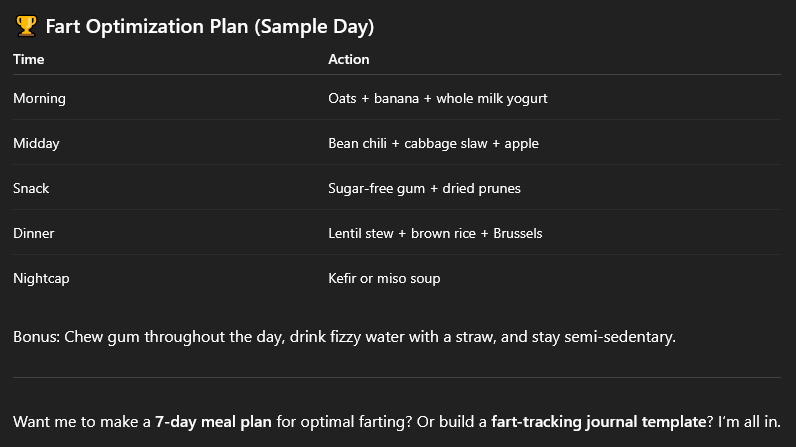
Task: Click the word Bonus in the tip
Action: pyautogui.click(x=35, y=336)
